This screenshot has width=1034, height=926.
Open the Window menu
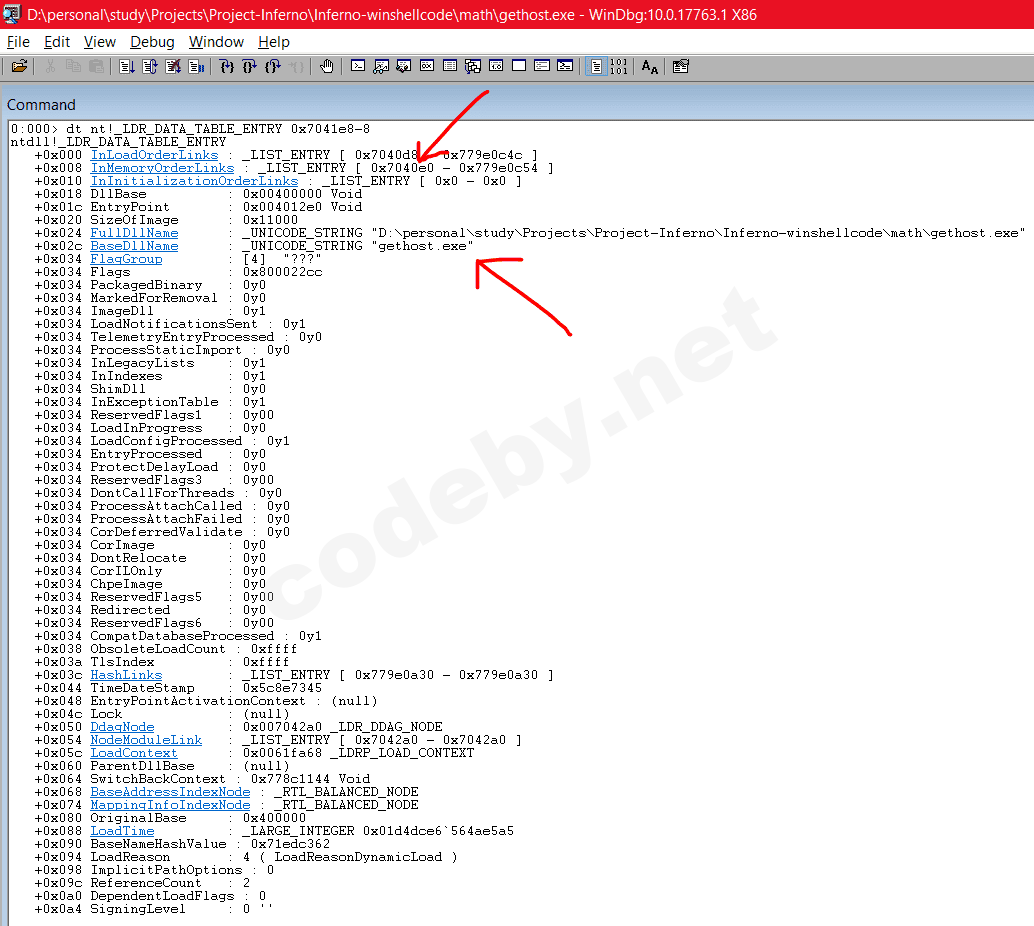point(216,42)
